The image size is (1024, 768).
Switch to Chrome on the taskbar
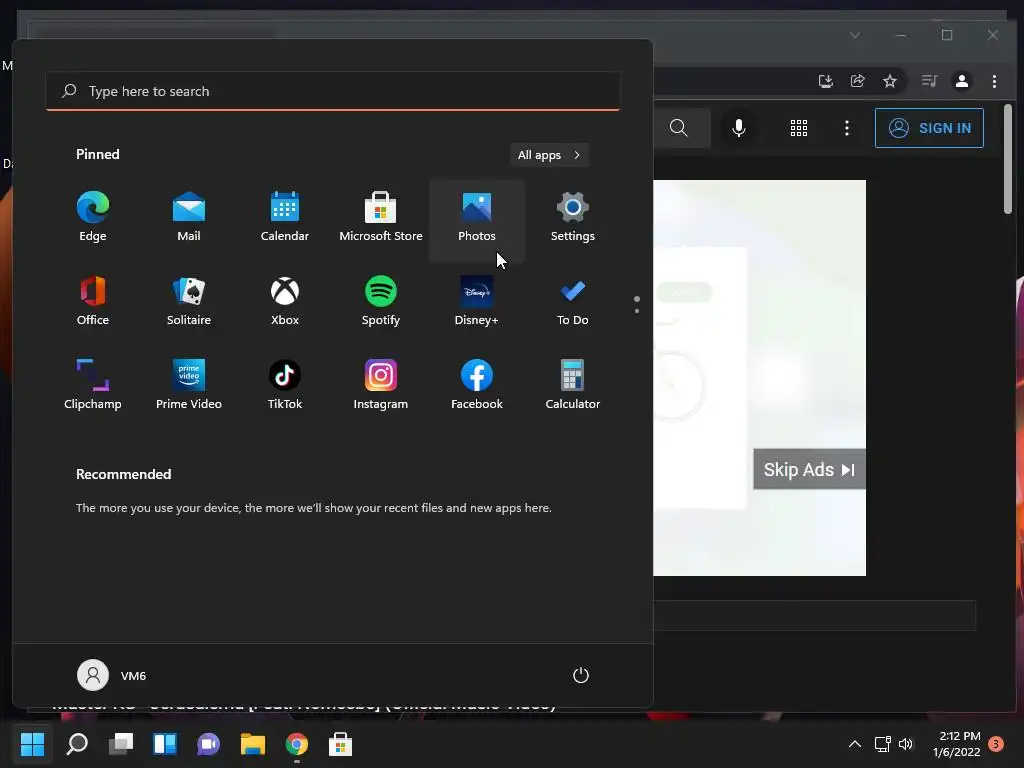coord(296,744)
